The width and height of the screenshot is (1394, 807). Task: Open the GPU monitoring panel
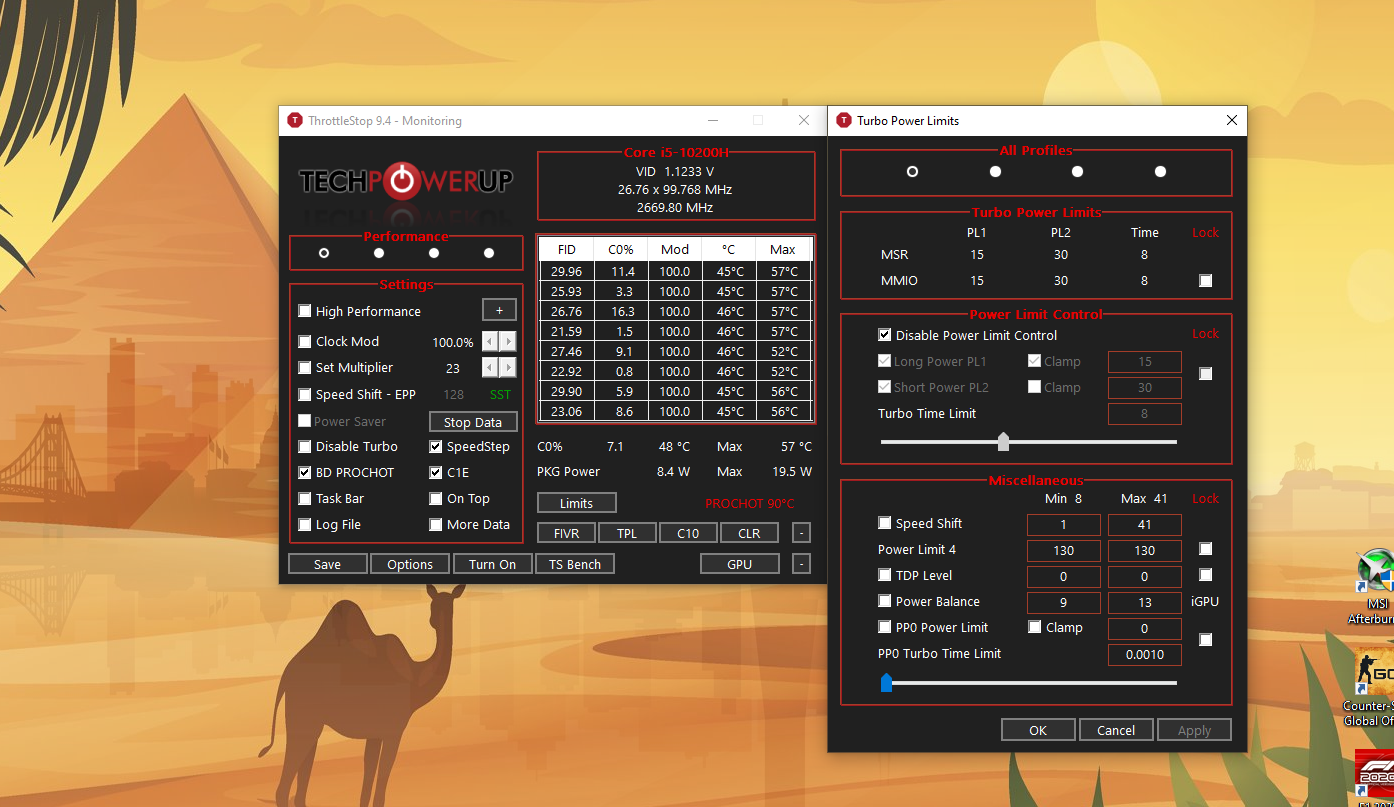click(740, 564)
